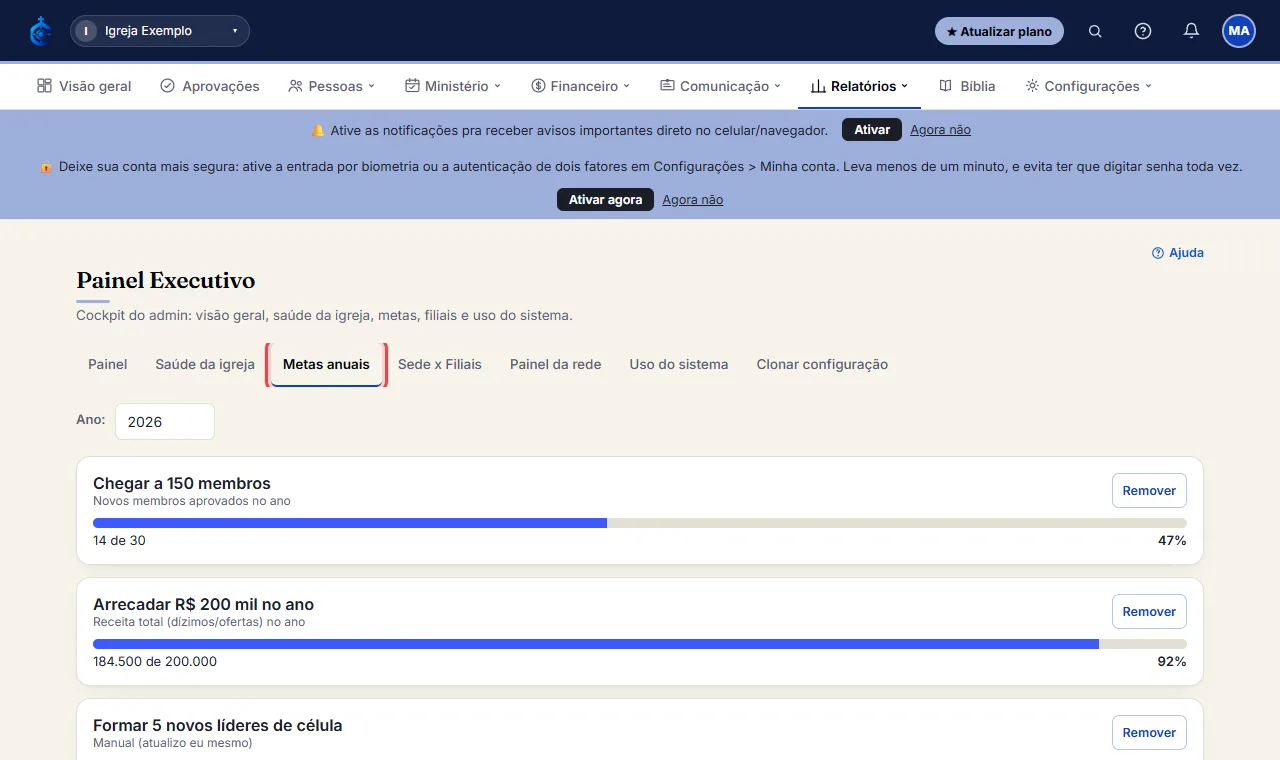
Task: Select the Metas anuais tab
Action: point(326,364)
